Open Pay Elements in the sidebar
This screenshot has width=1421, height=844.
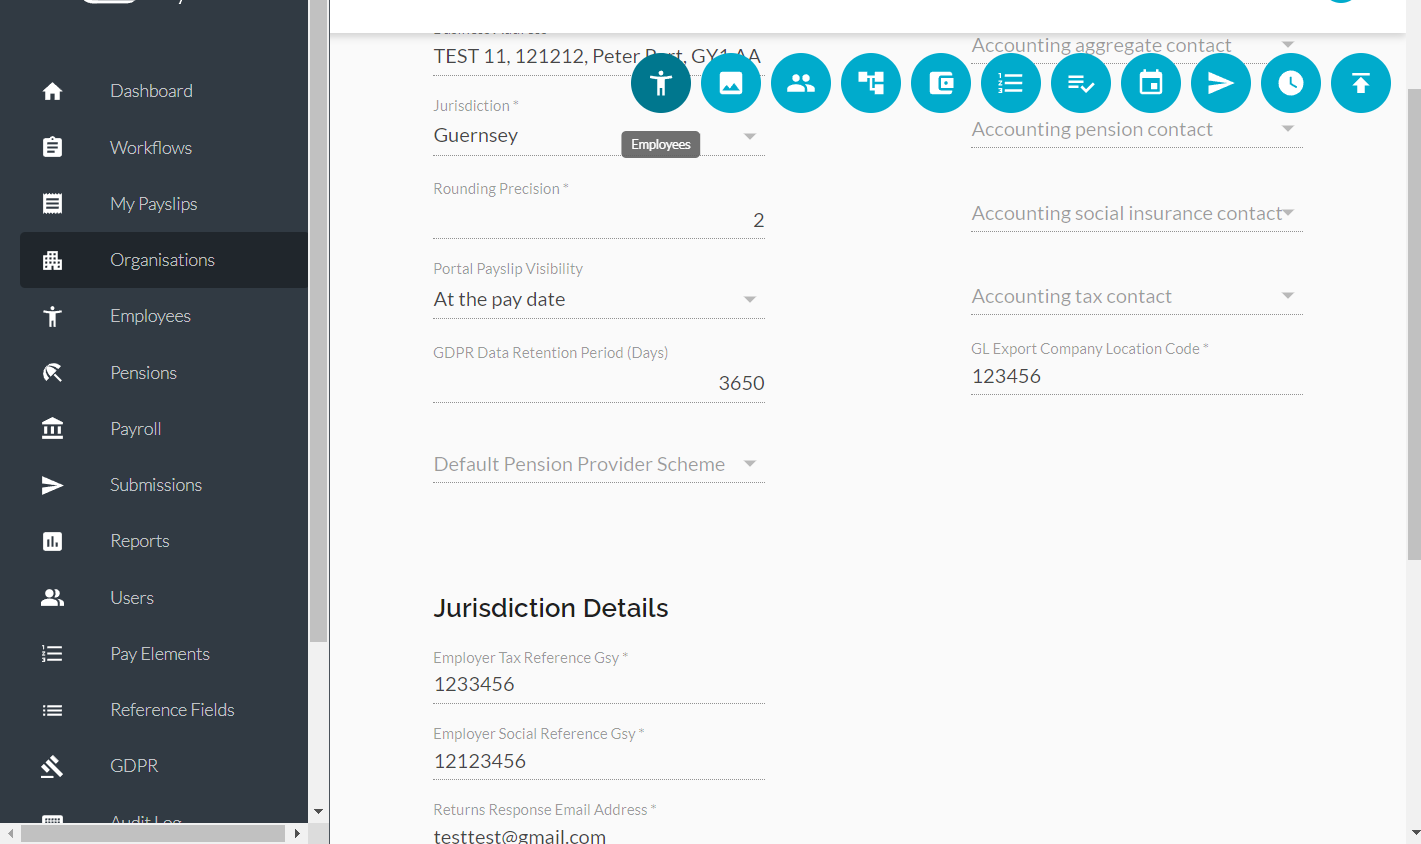[164, 654]
